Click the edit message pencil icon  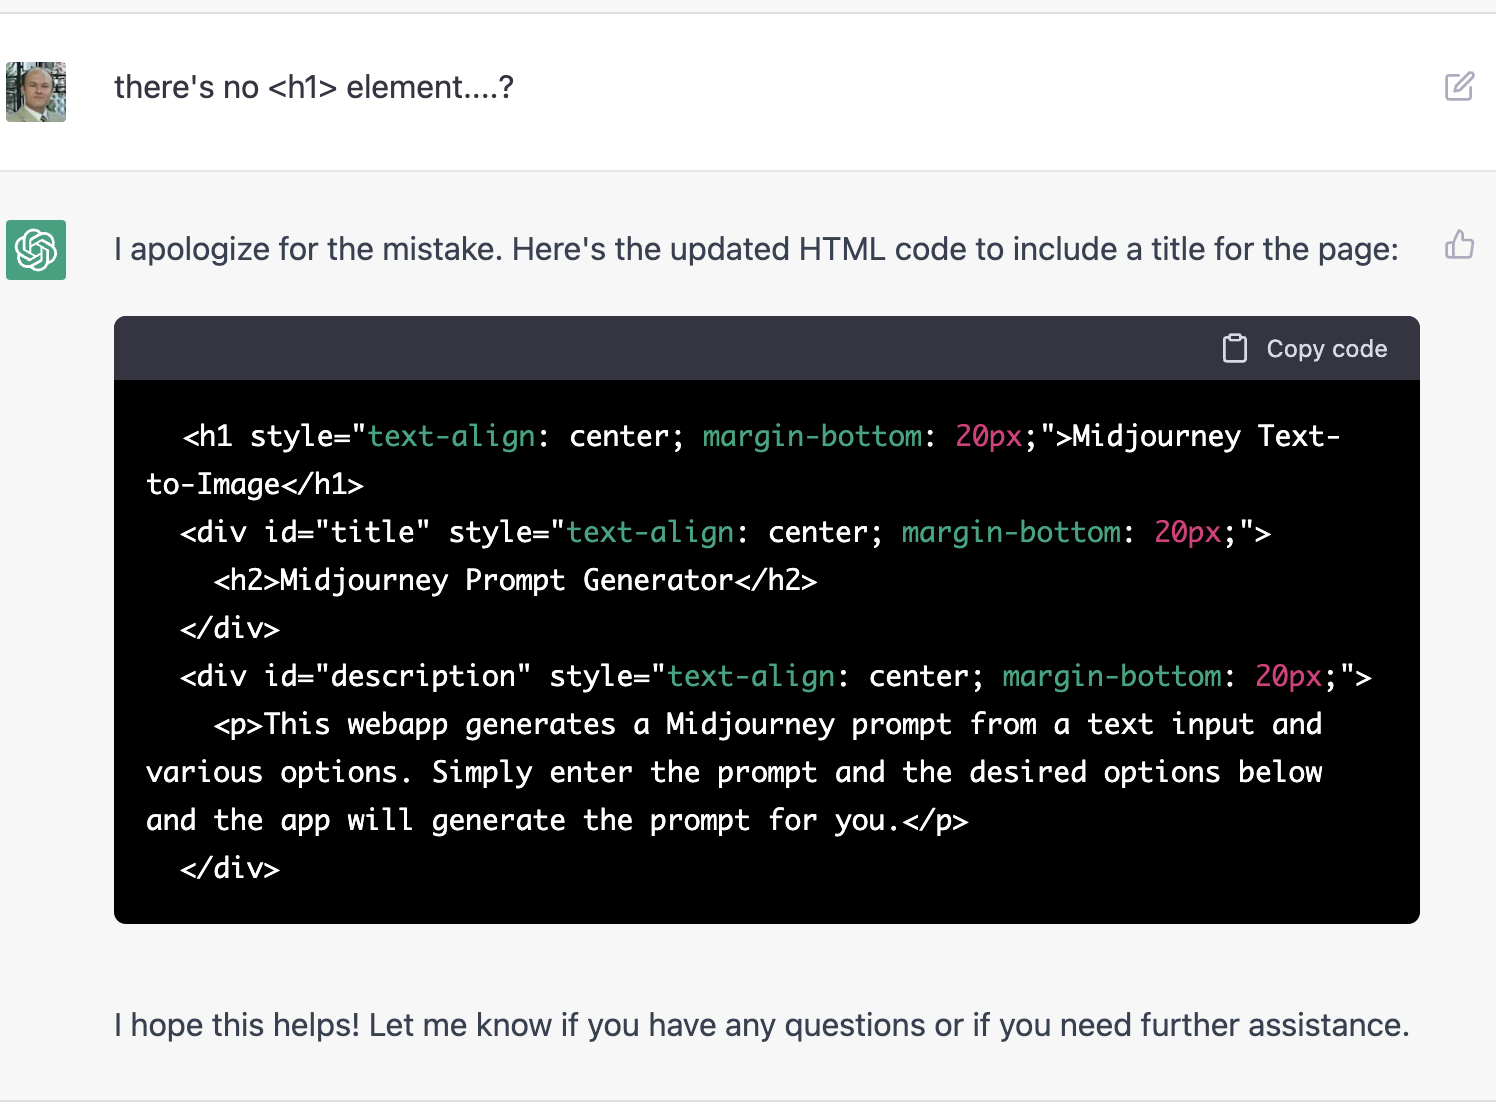point(1459,87)
